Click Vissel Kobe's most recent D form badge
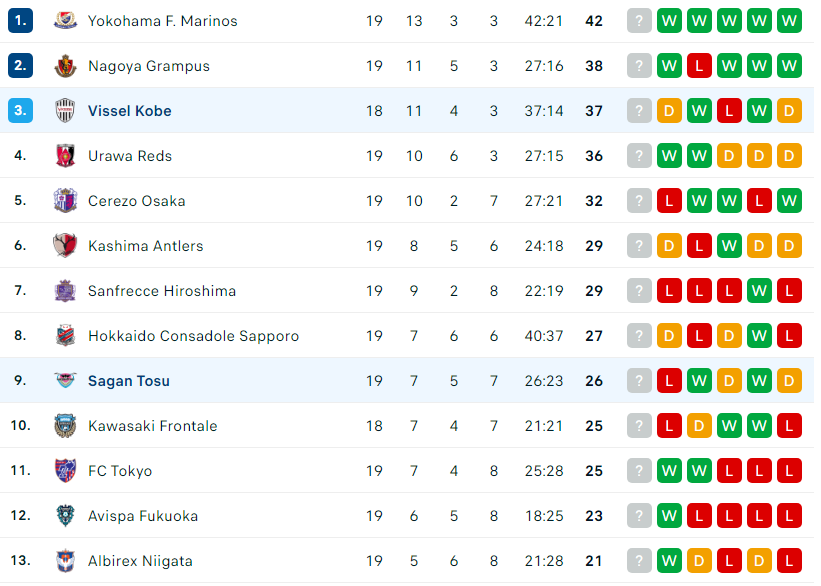This screenshot has height=586, width=821. 669,111
